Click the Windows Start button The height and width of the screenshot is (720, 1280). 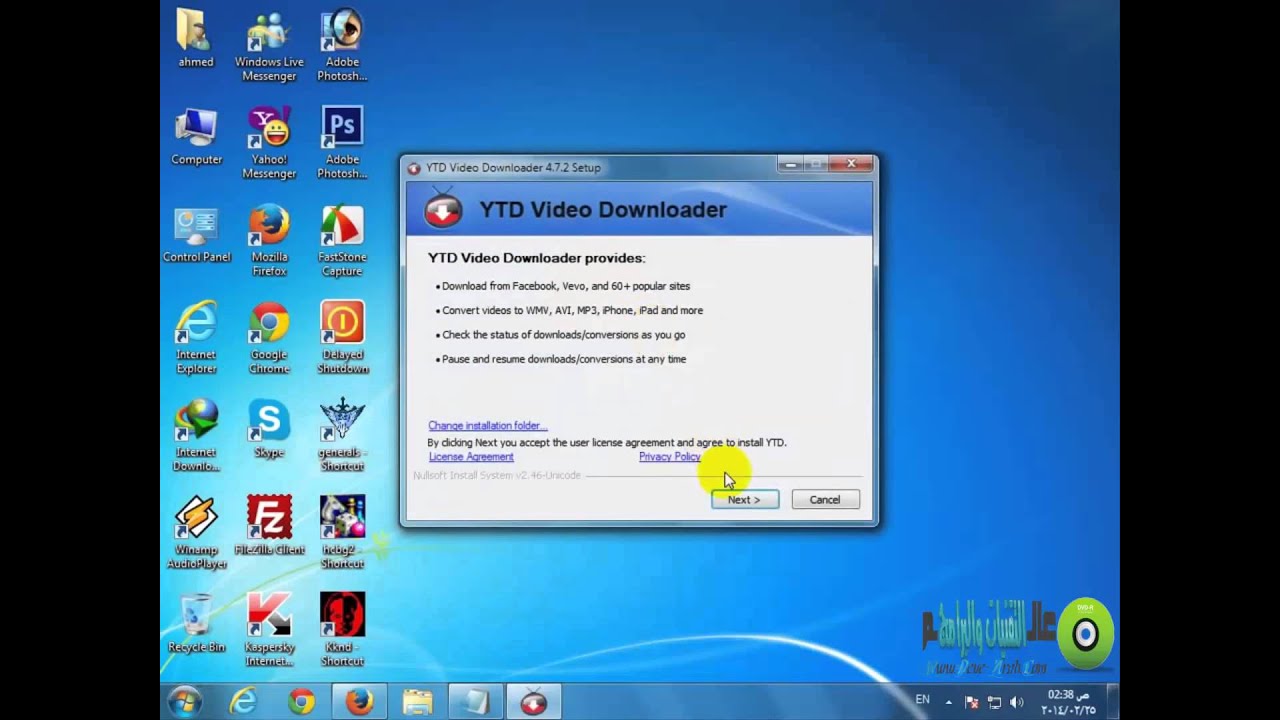click(185, 702)
